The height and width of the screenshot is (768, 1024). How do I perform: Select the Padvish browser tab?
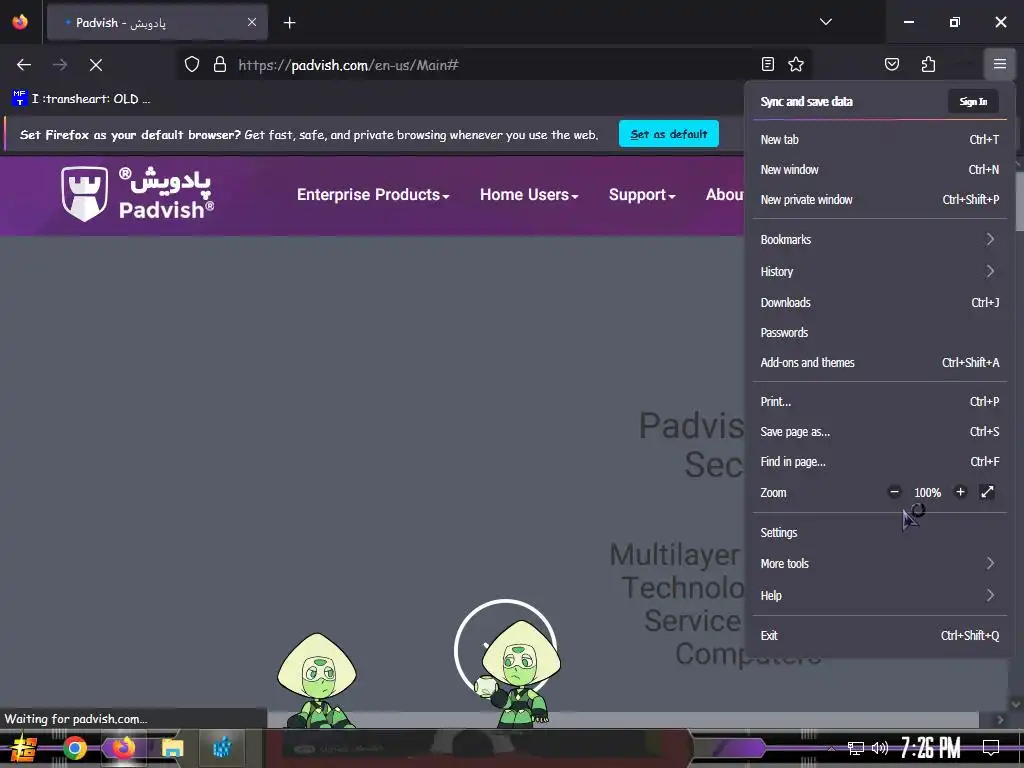click(157, 23)
